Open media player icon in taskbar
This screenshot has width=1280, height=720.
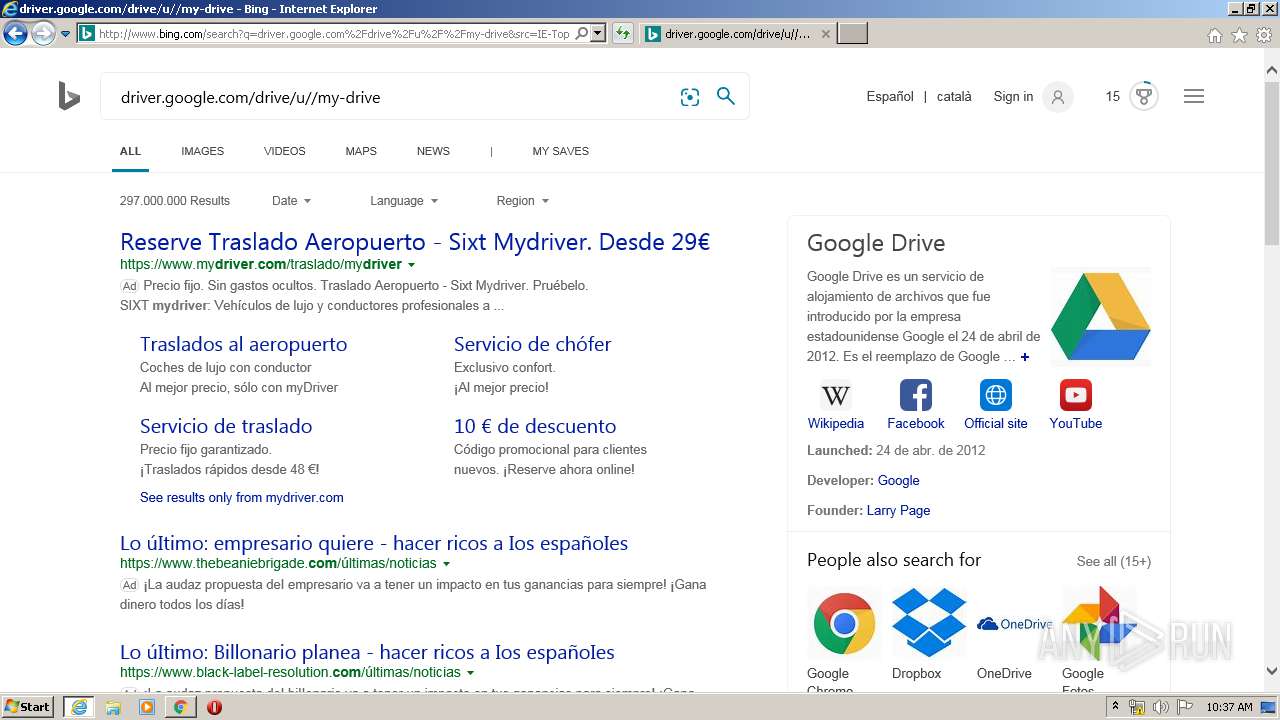147,707
